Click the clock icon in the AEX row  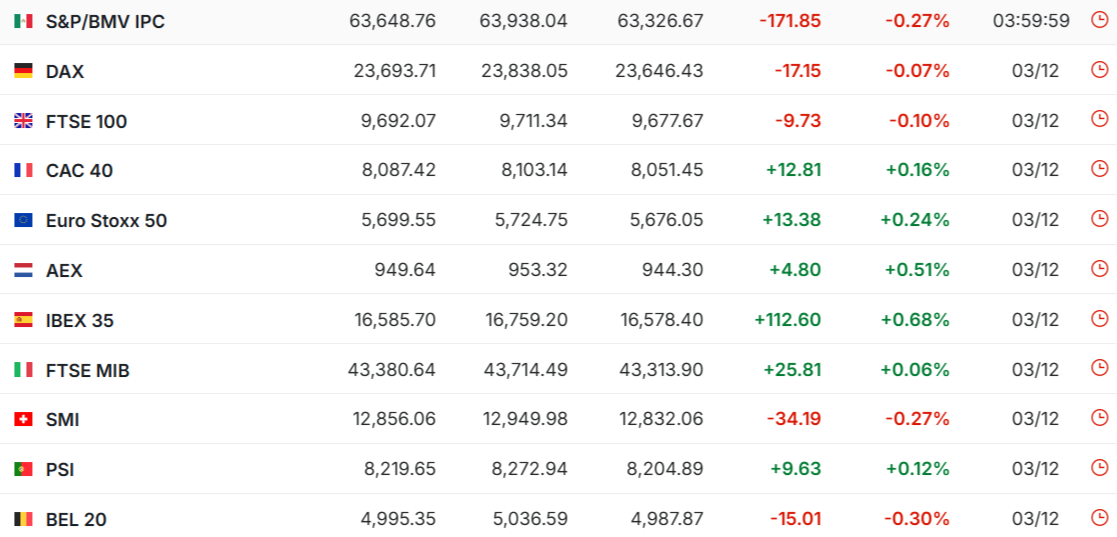(x=1099, y=269)
